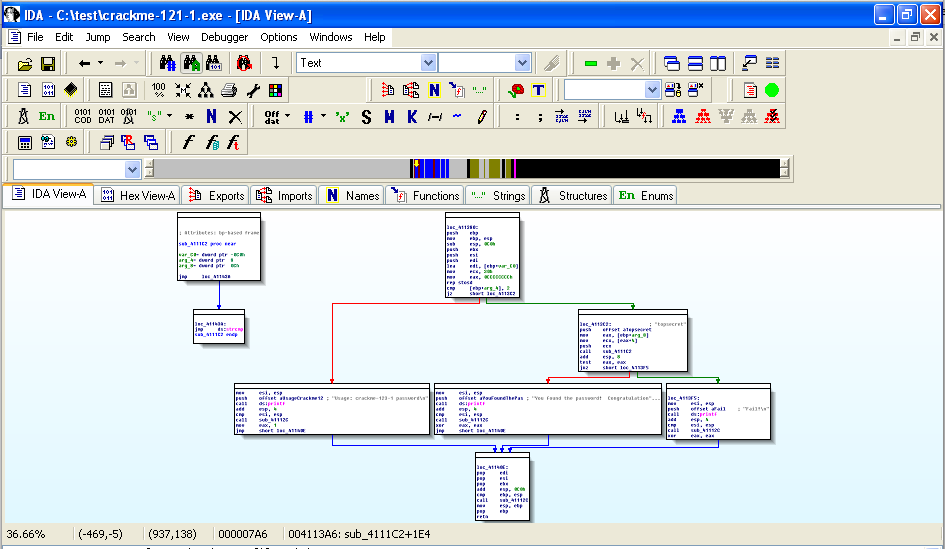Switch to the Strings tab
The height and width of the screenshot is (549, 945).
(x=498, y=195)
